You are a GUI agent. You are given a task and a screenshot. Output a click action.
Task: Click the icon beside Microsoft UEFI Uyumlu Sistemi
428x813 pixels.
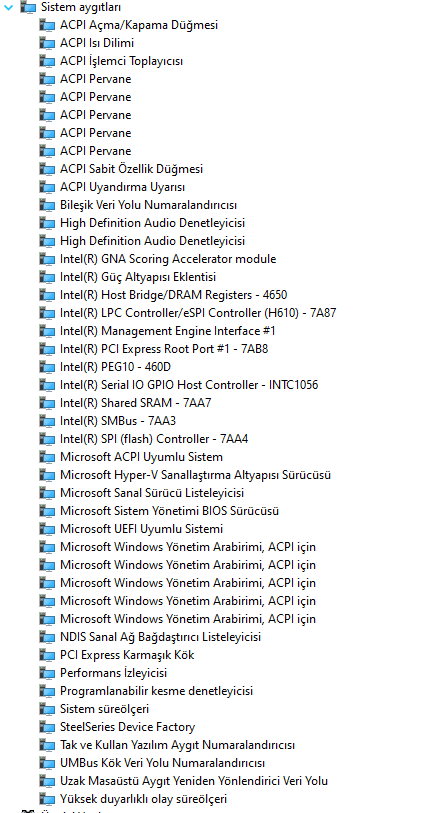point(47,529)
